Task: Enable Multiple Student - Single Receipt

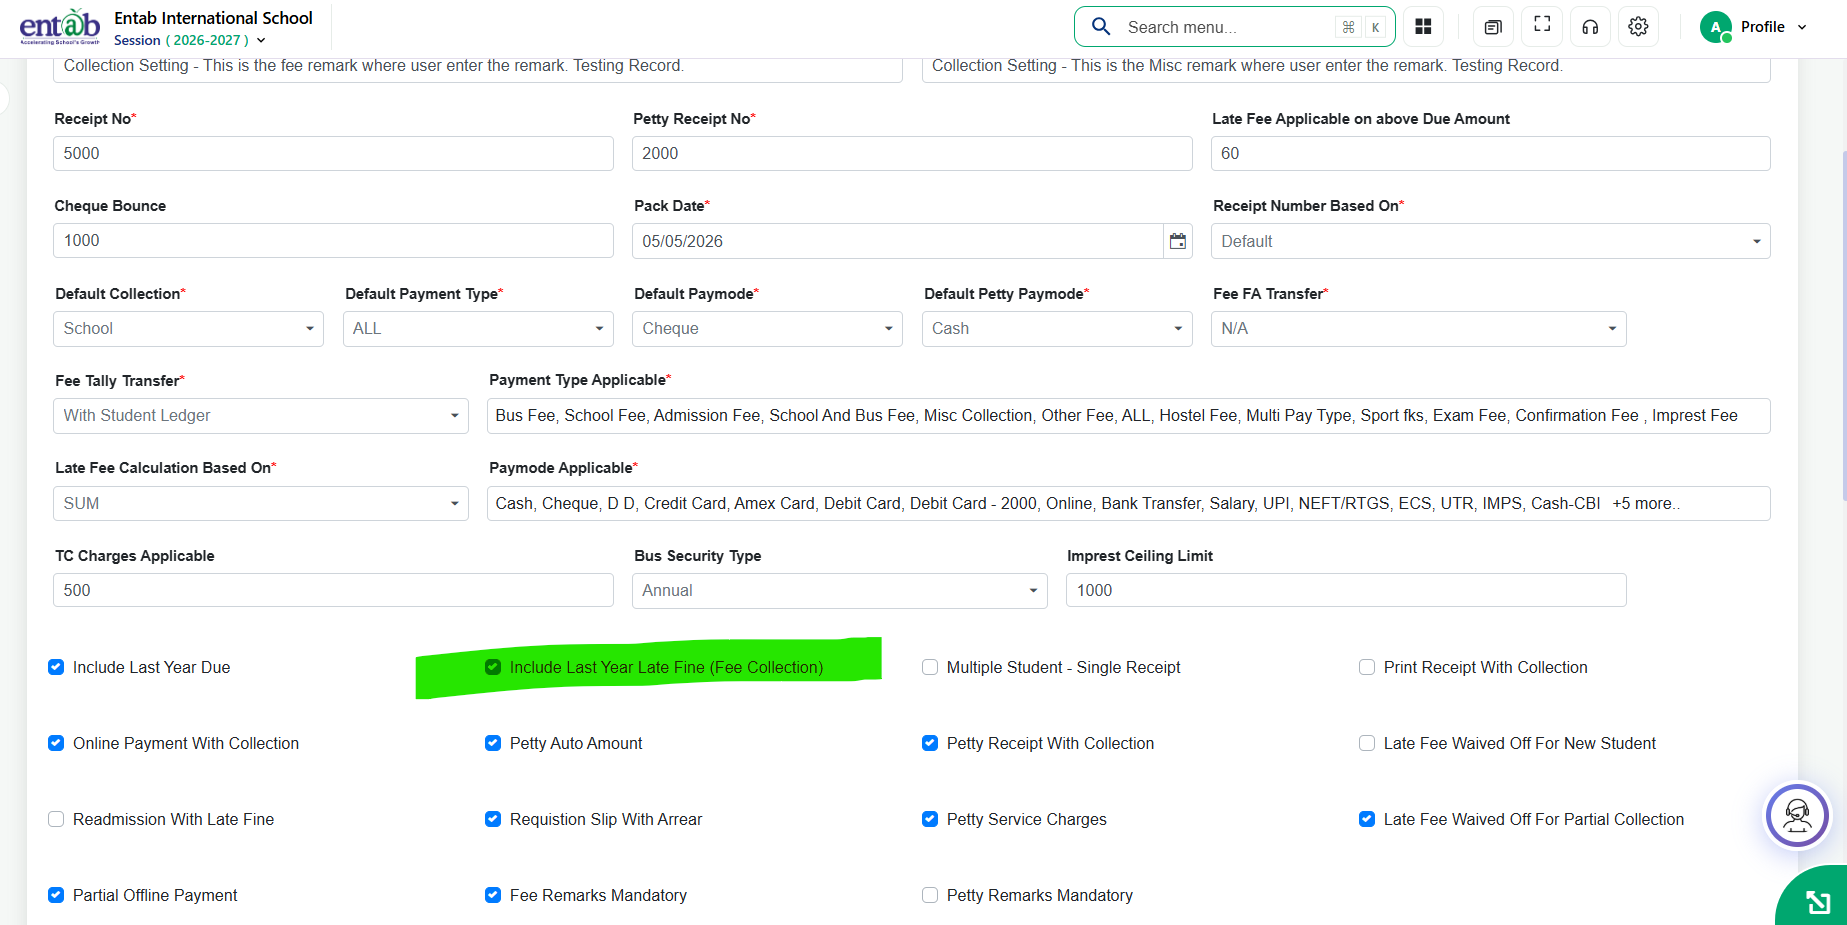Action: click(930, 667)
